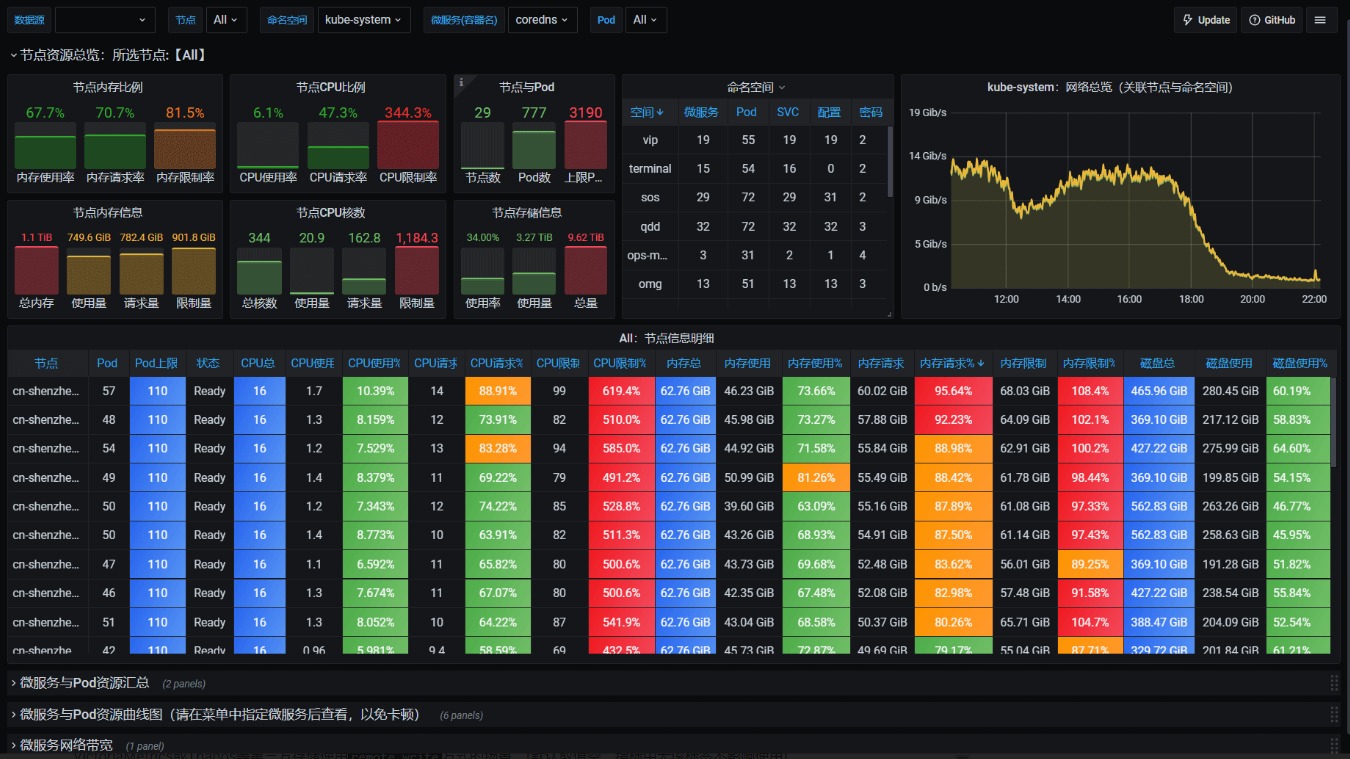Viewport: 1350px width, 759px height.
Task: Open the 节点CPU比例 panel title menu
Action: pyautogui.click(x=331, y=87)
